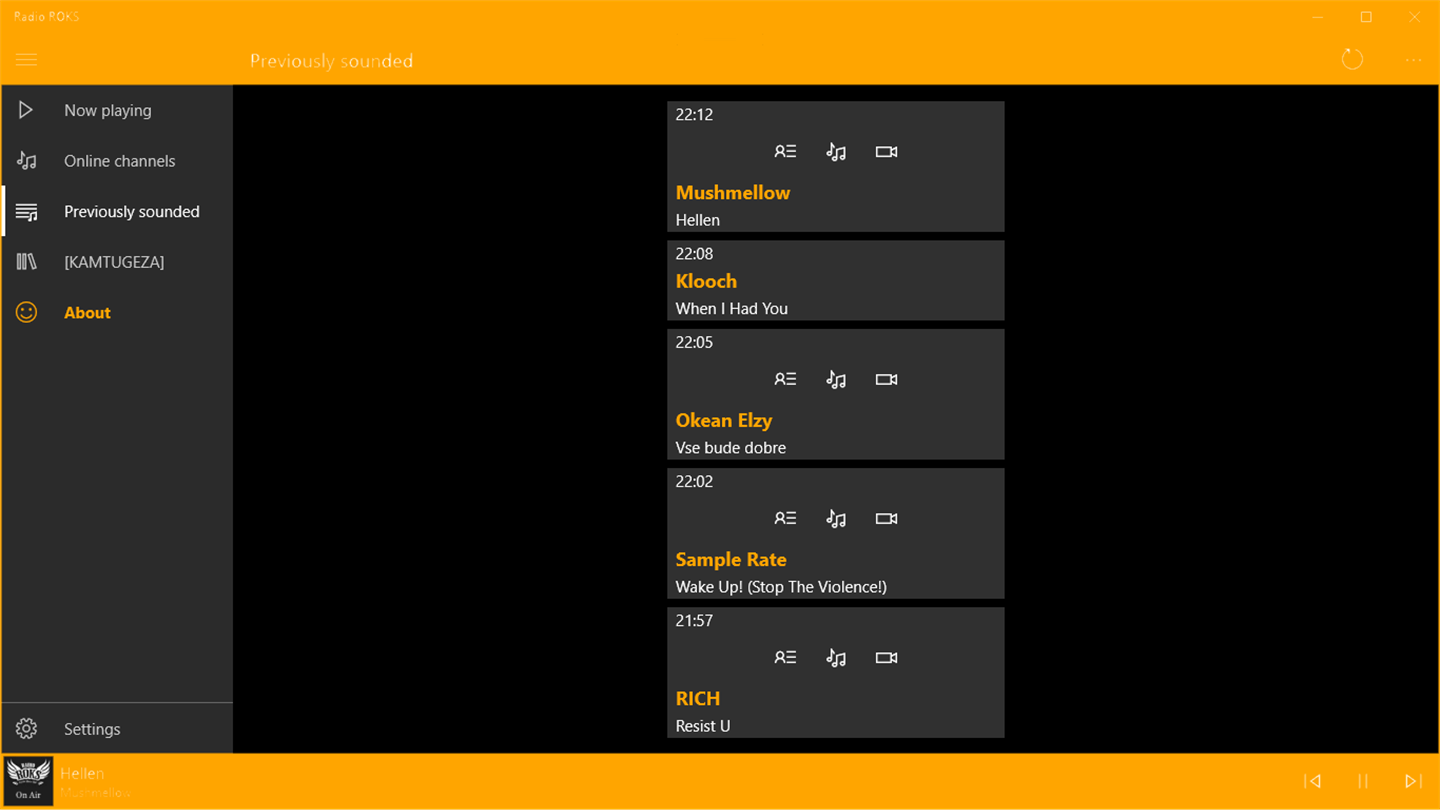This screenshot has width=1440, height=810.
Task: Click the Hellen title in Mushmellow card
Action: coord(698,220)
